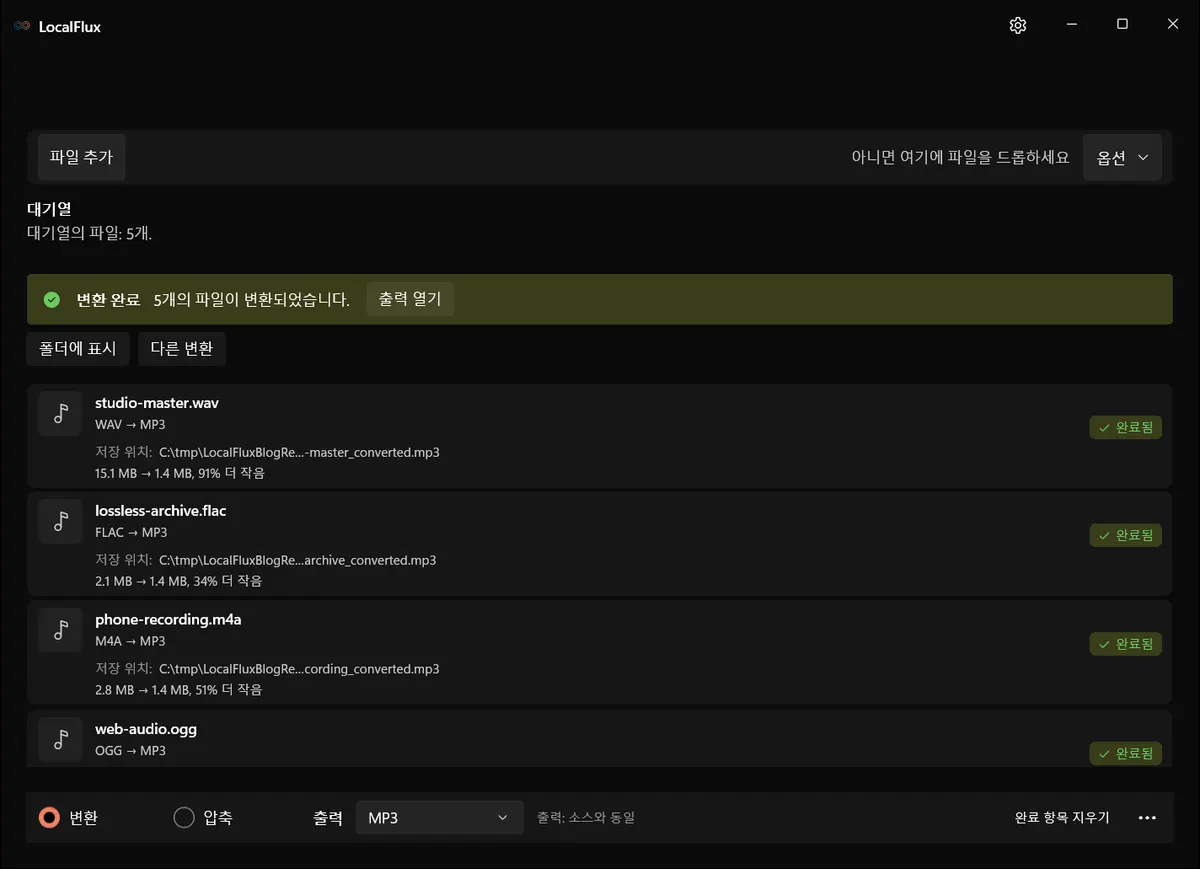Click the path ending in cording_converted.mp3
The width and height of the screenshot is (1200, 869).
[299, 669]
